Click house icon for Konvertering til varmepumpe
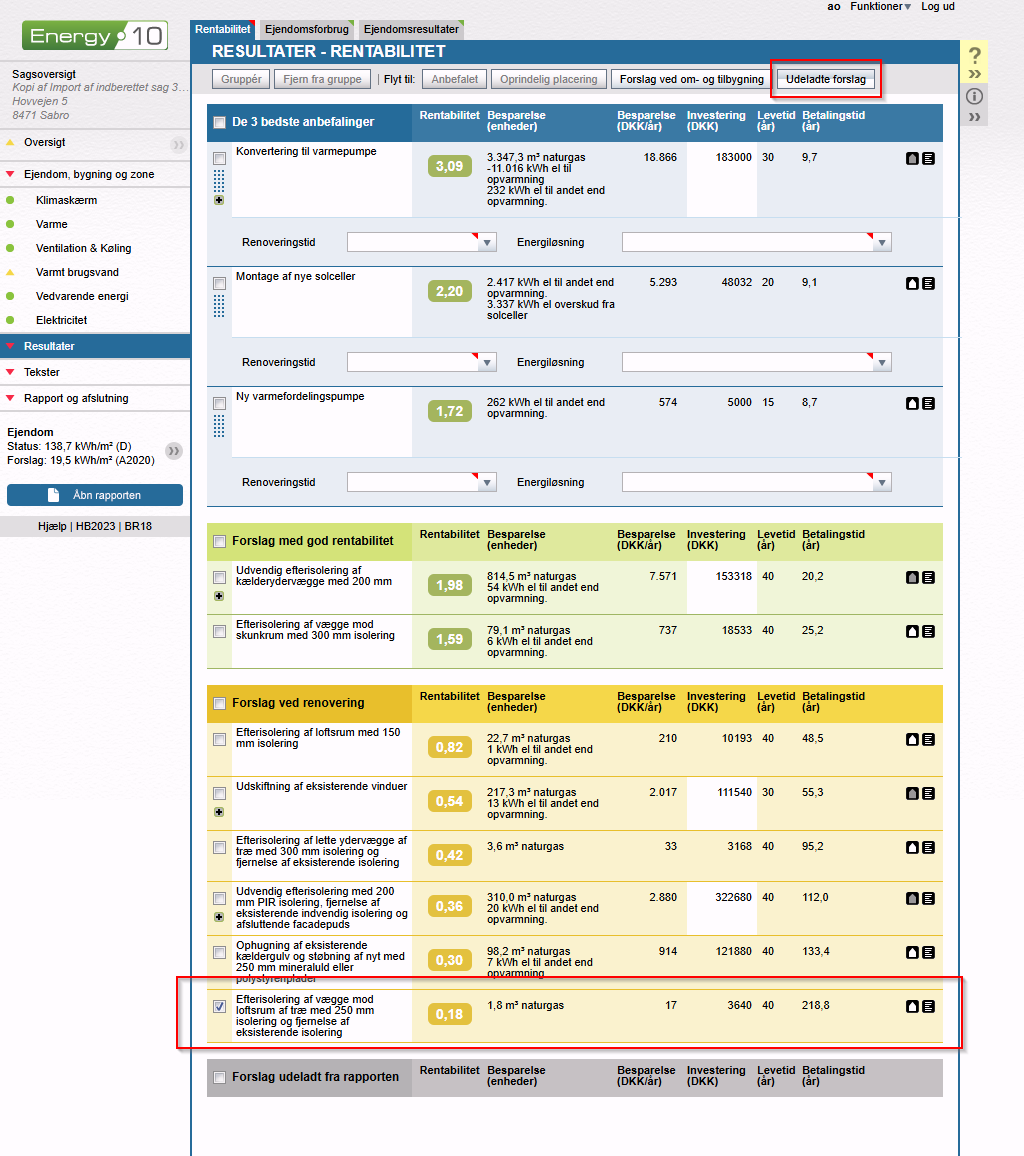1024x1156 pixels. pos(912,158)
